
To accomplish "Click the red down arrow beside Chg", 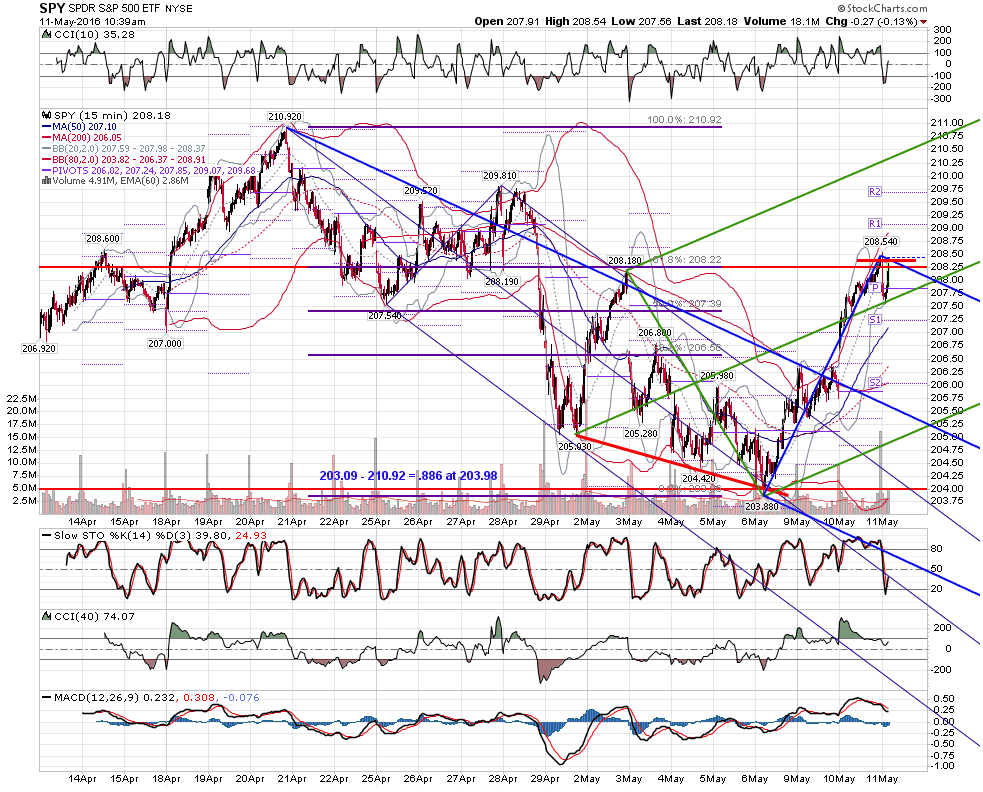I will 923,22.
